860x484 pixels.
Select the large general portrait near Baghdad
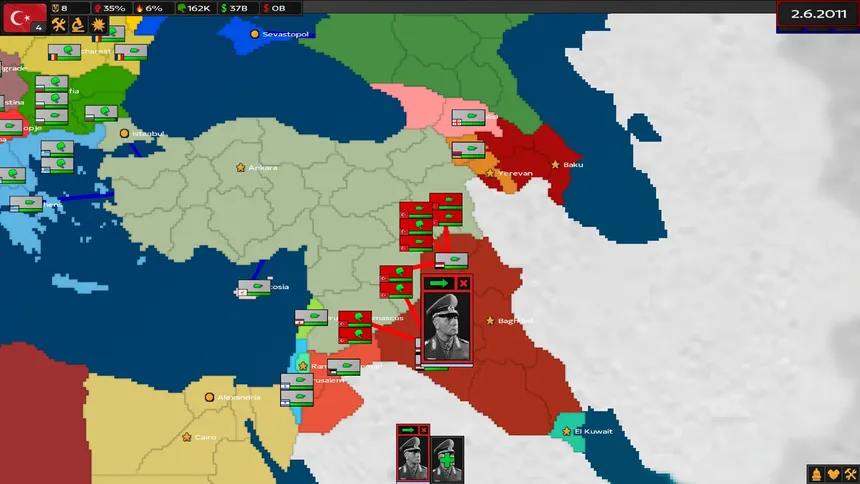point(447,327)
